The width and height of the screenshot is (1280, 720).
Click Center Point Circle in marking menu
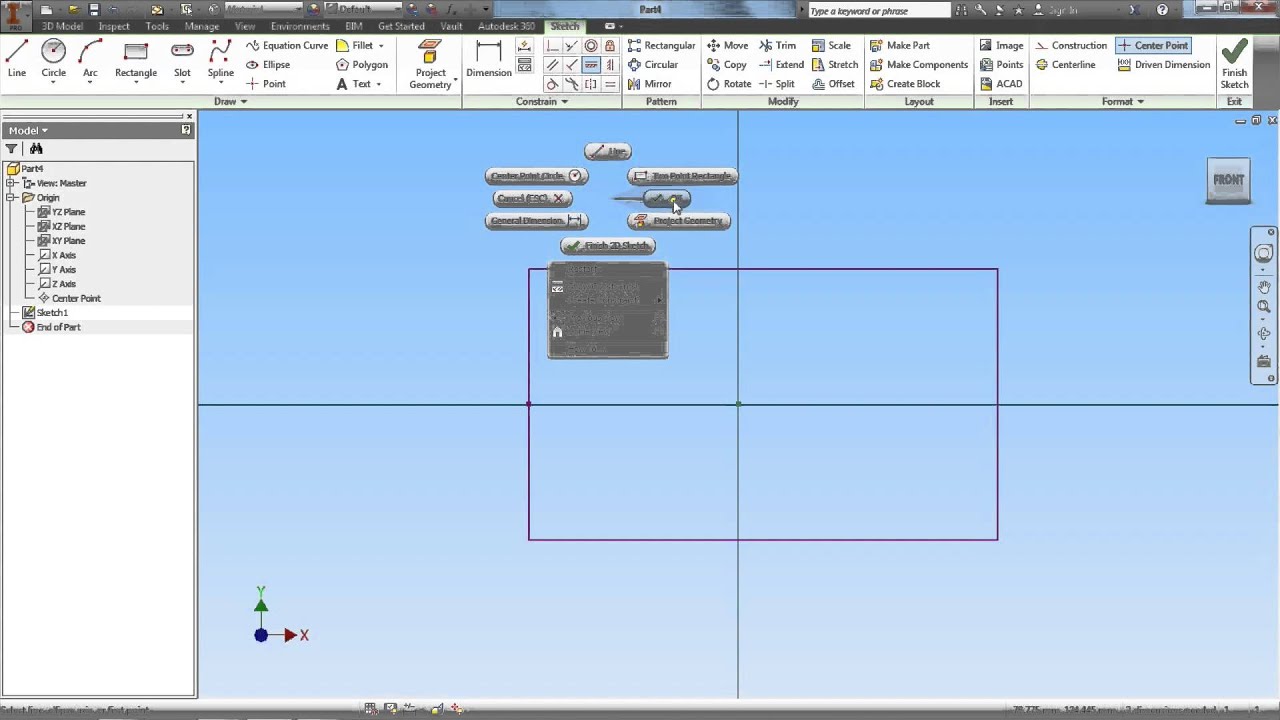click(537, 176)
